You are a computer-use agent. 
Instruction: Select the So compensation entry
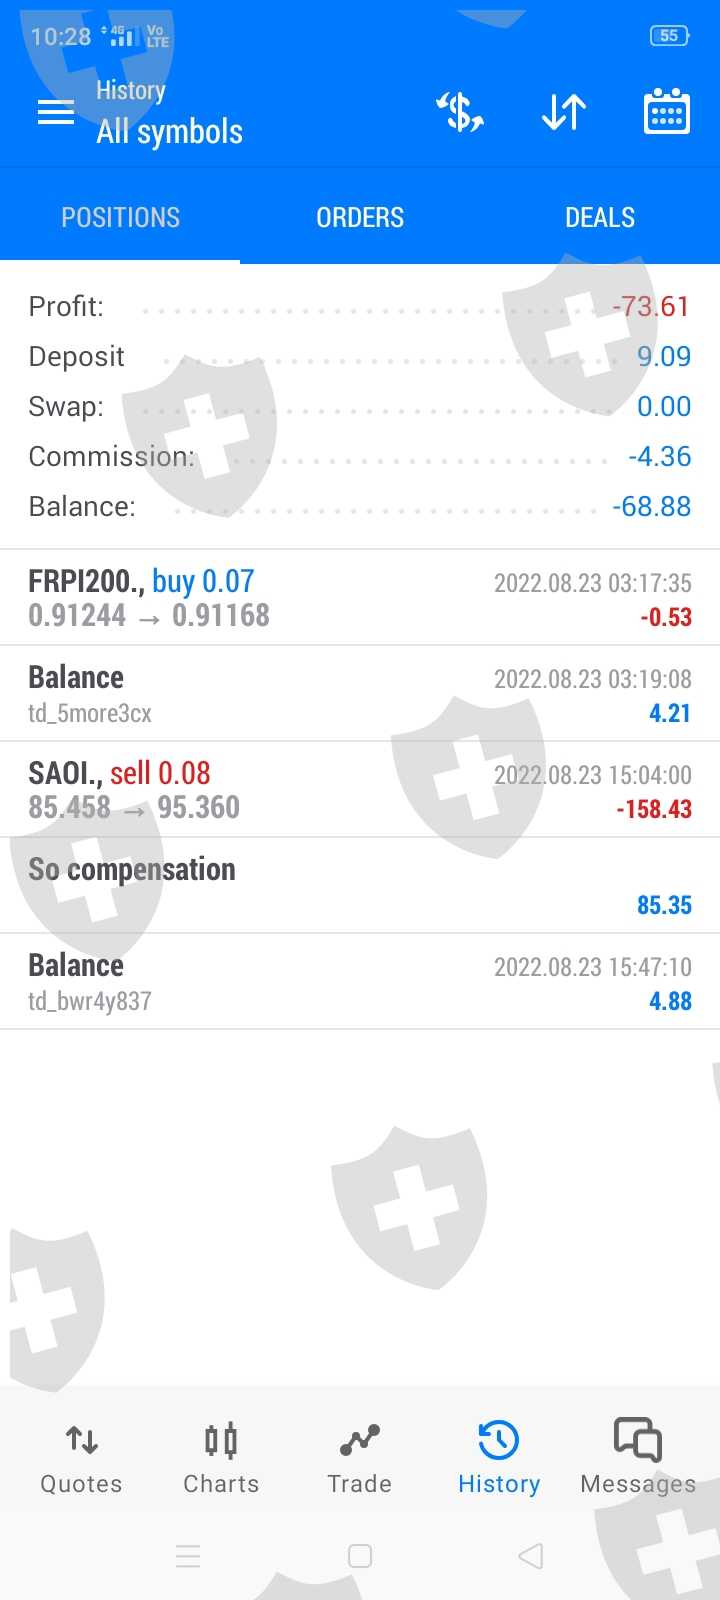point(360,886)
